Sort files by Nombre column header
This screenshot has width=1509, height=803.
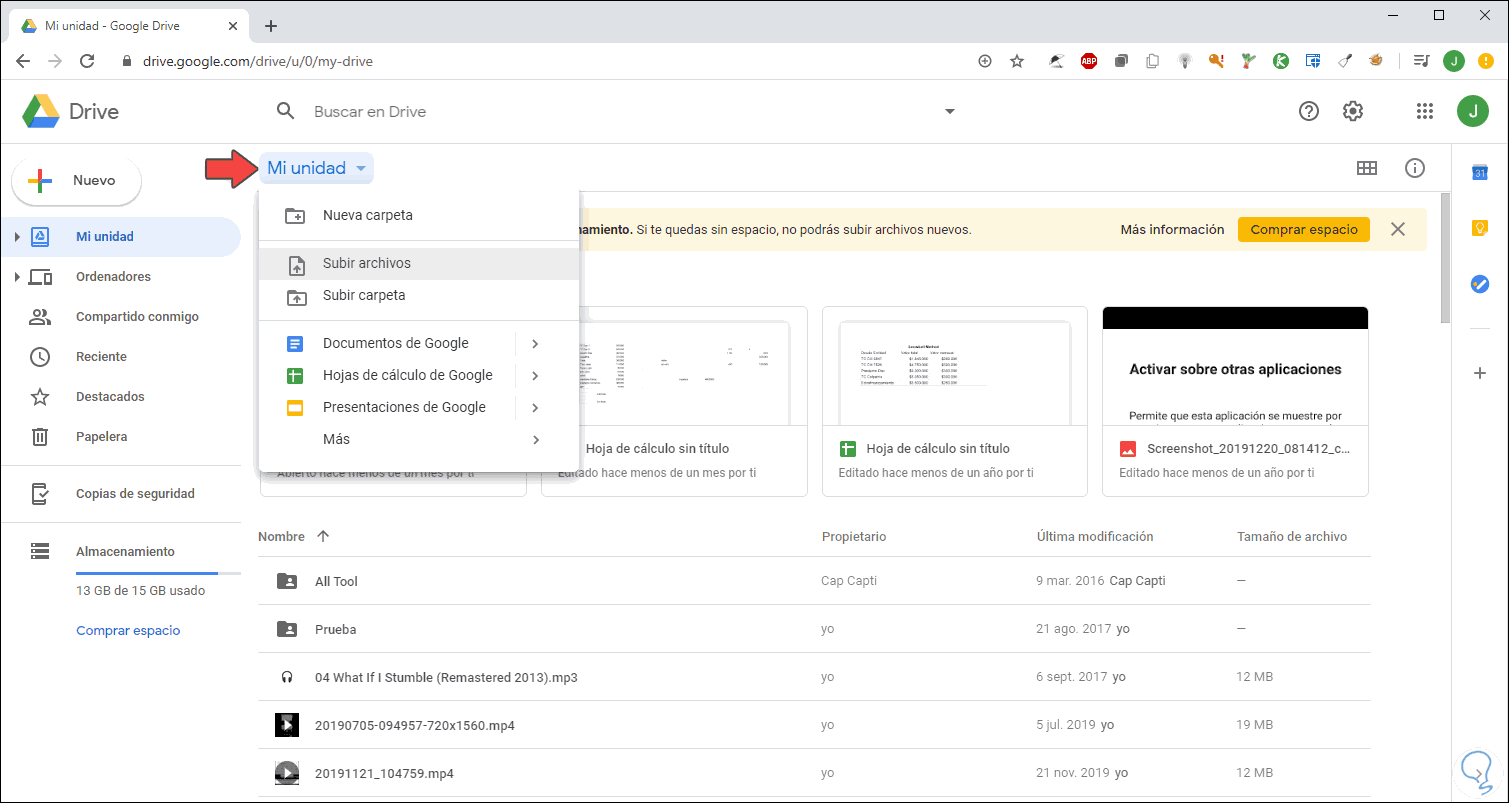[x=281, y=536]
